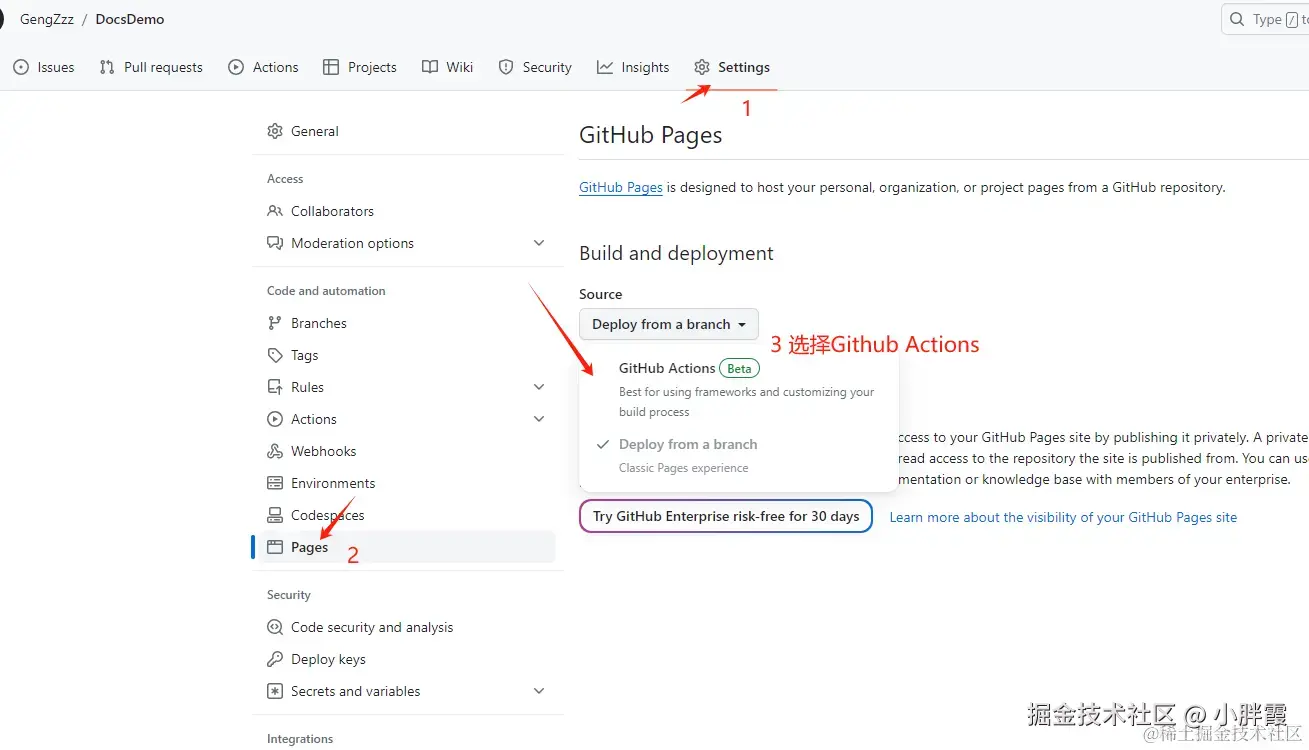
Task: Select Tags in settings sidebar
Action: (407, 355)
